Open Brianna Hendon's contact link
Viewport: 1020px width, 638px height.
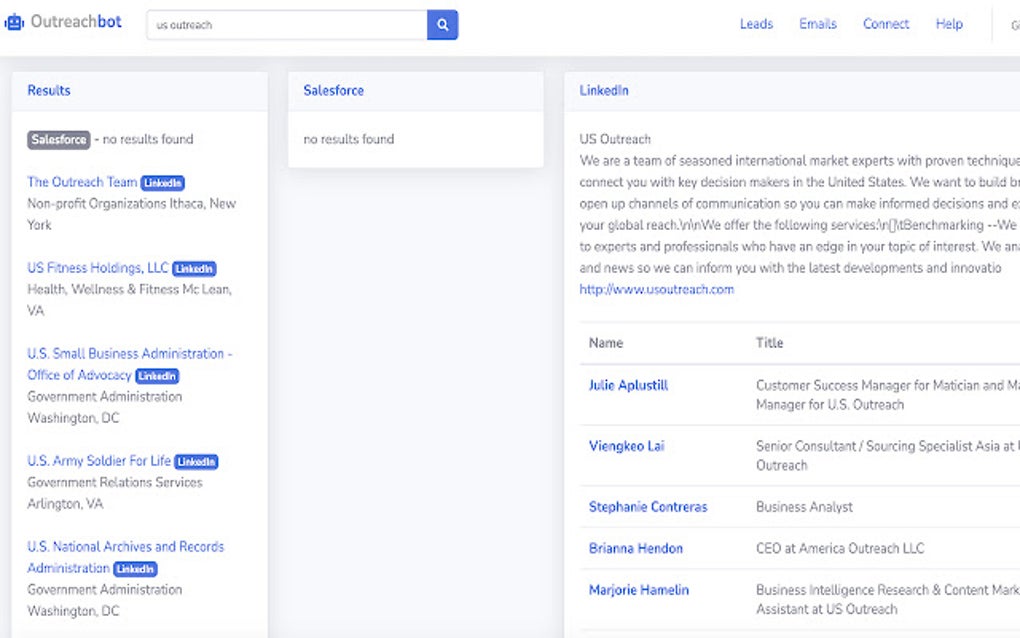636,548
